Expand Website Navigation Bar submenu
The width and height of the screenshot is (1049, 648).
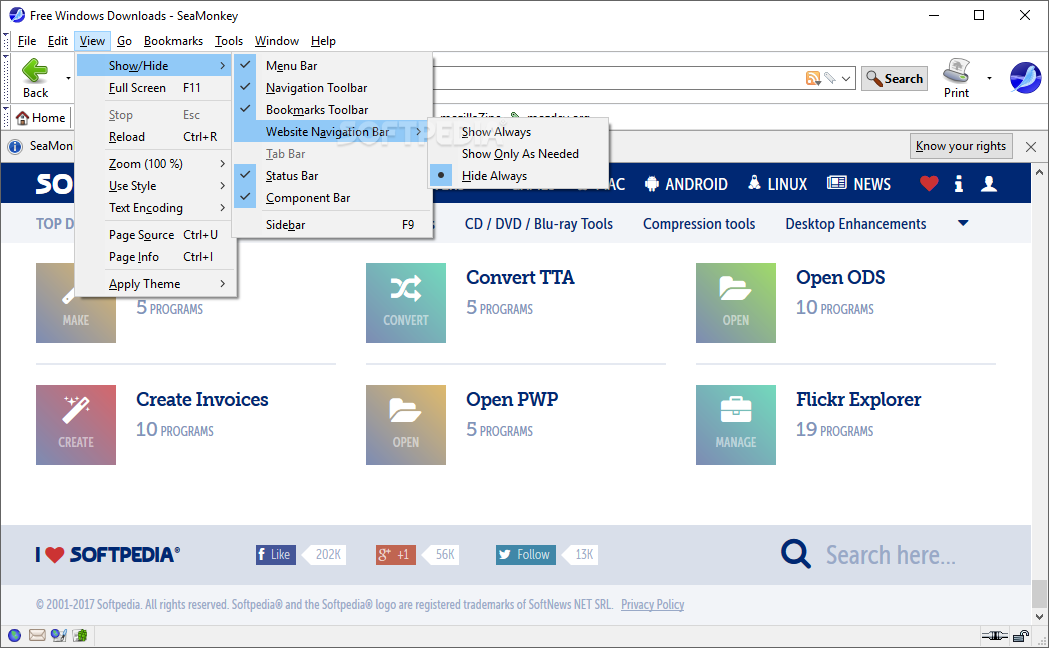point(332,132)
